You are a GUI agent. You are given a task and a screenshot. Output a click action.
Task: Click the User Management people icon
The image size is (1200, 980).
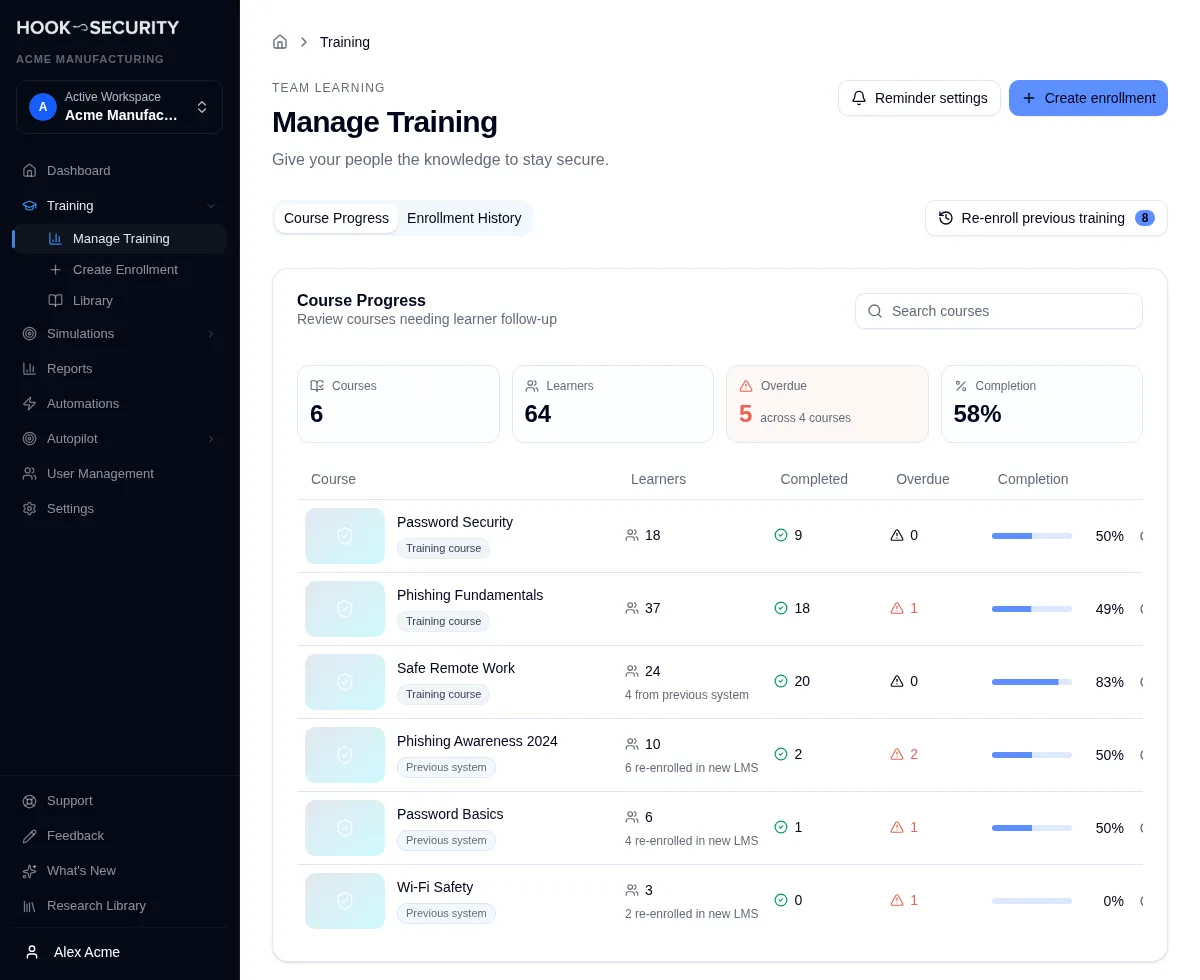(x=30, y=474)
